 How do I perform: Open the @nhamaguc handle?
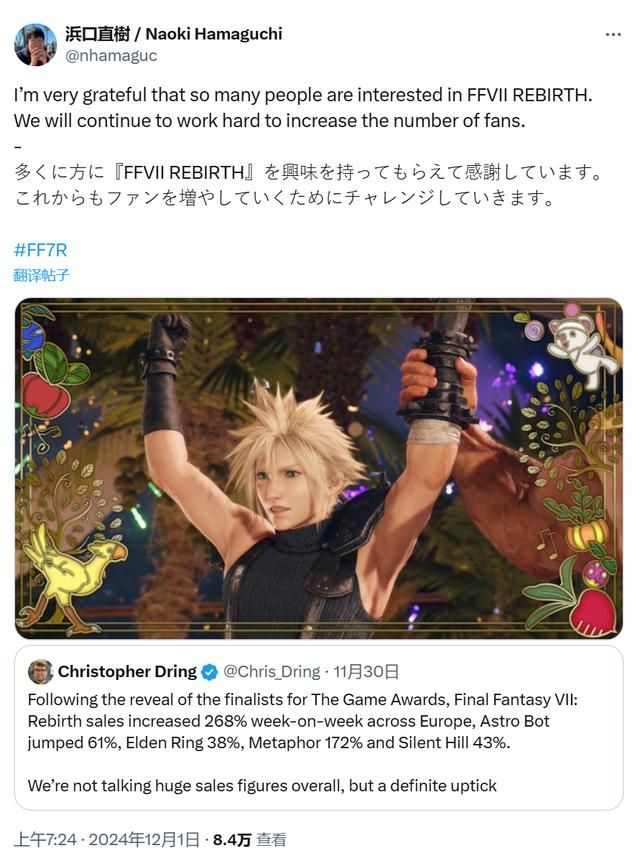click(111, 56)
